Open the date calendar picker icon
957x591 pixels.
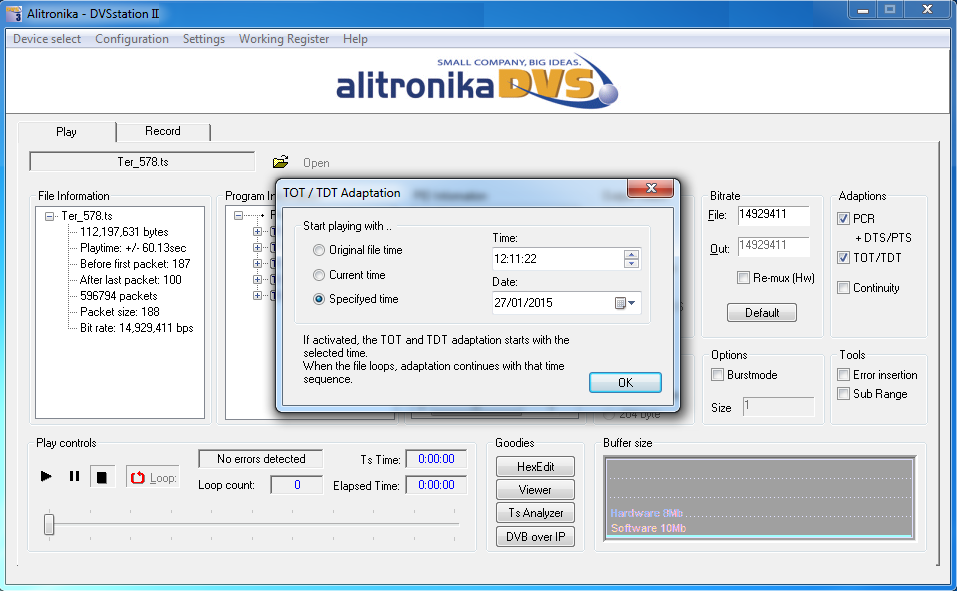pos(626,303)
